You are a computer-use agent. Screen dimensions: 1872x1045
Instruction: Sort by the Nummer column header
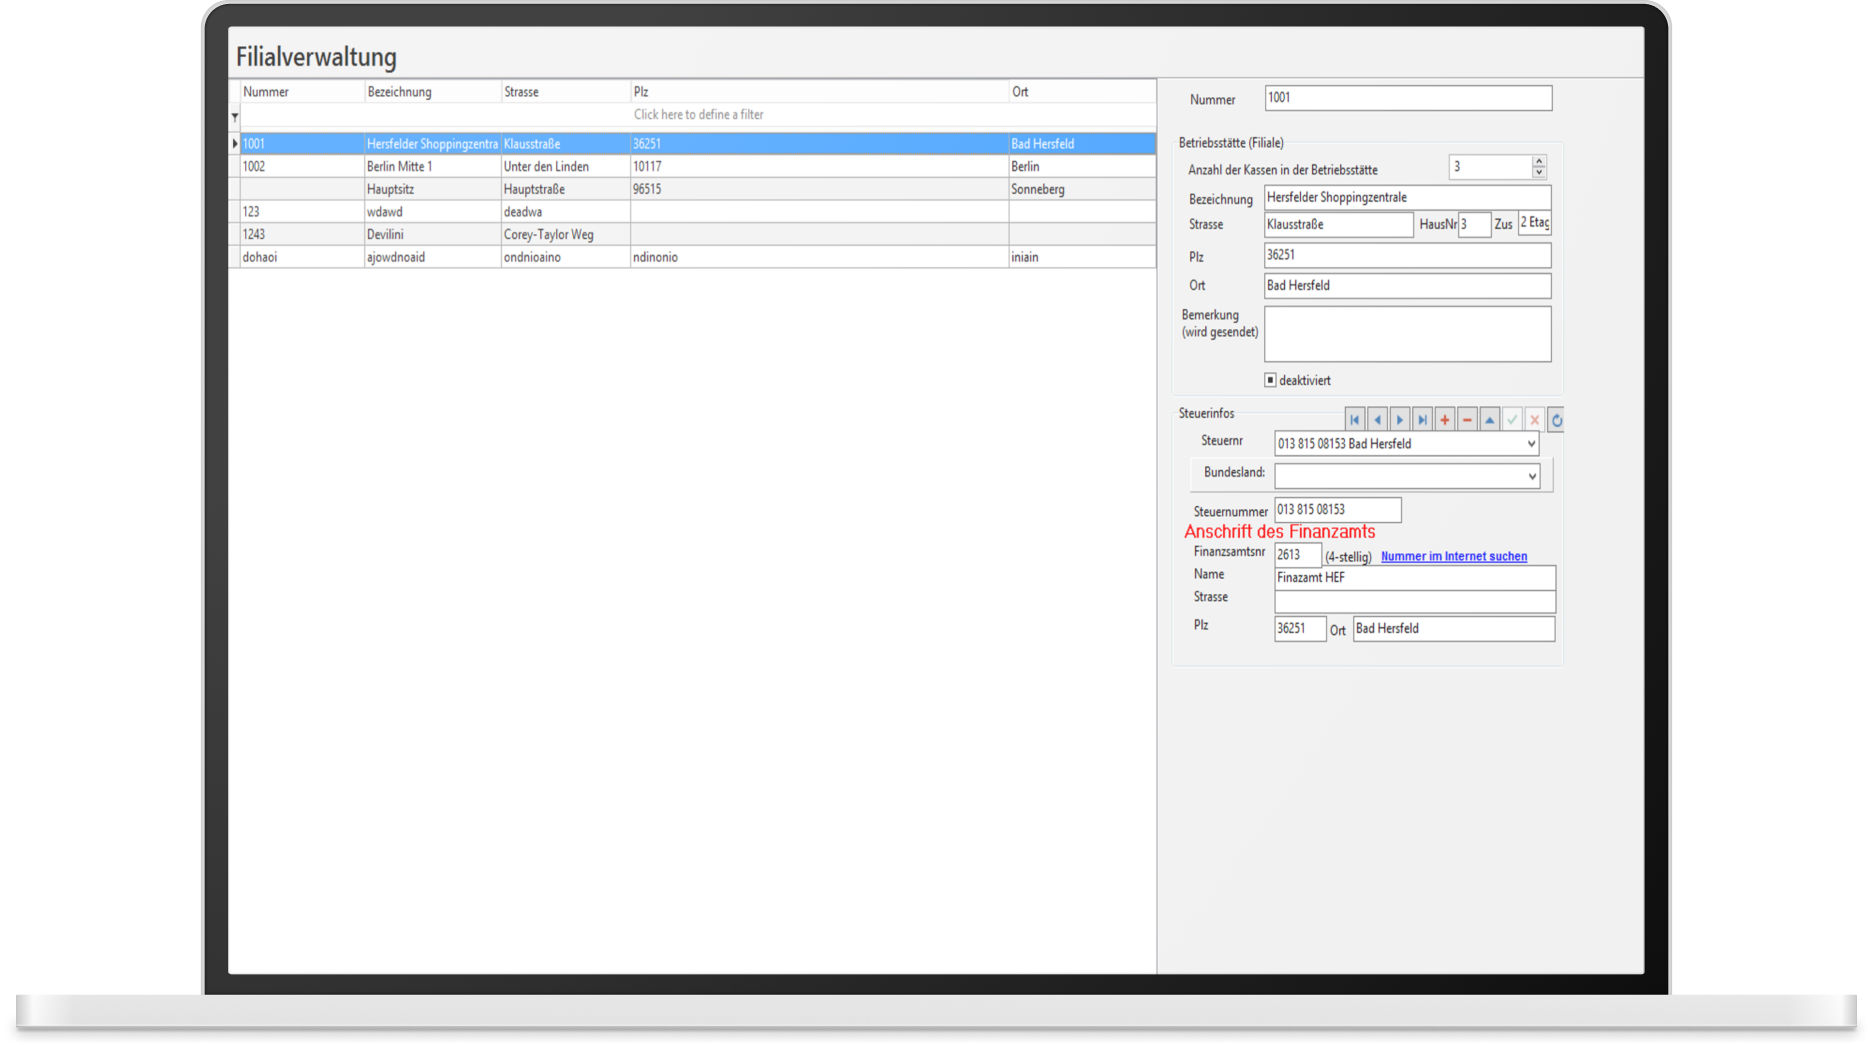tap(302, 92)
